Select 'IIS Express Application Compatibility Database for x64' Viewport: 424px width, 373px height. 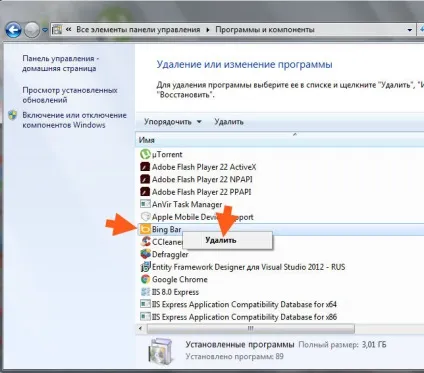coord(244,304)
